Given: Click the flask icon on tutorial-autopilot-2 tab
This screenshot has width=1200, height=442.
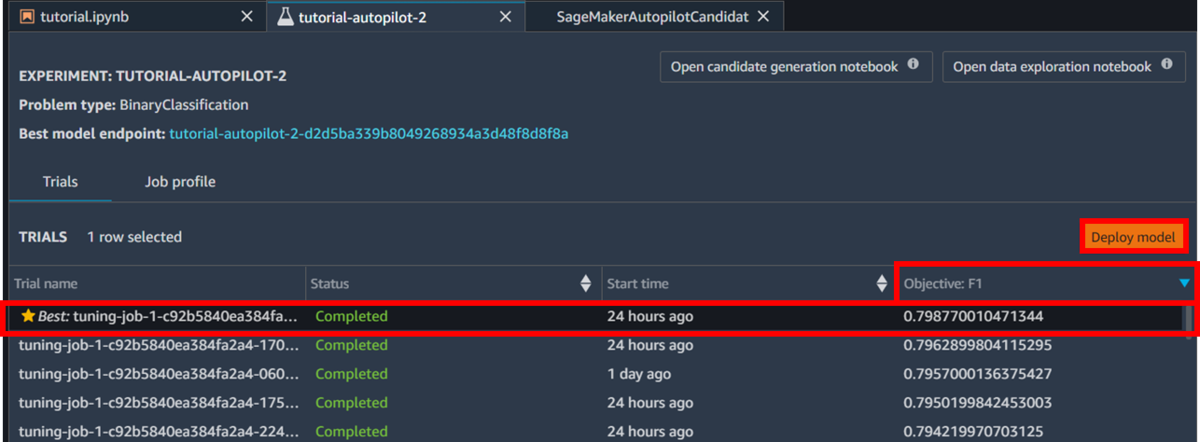Looking at the screenshot, I should click(x=284, y=17).
